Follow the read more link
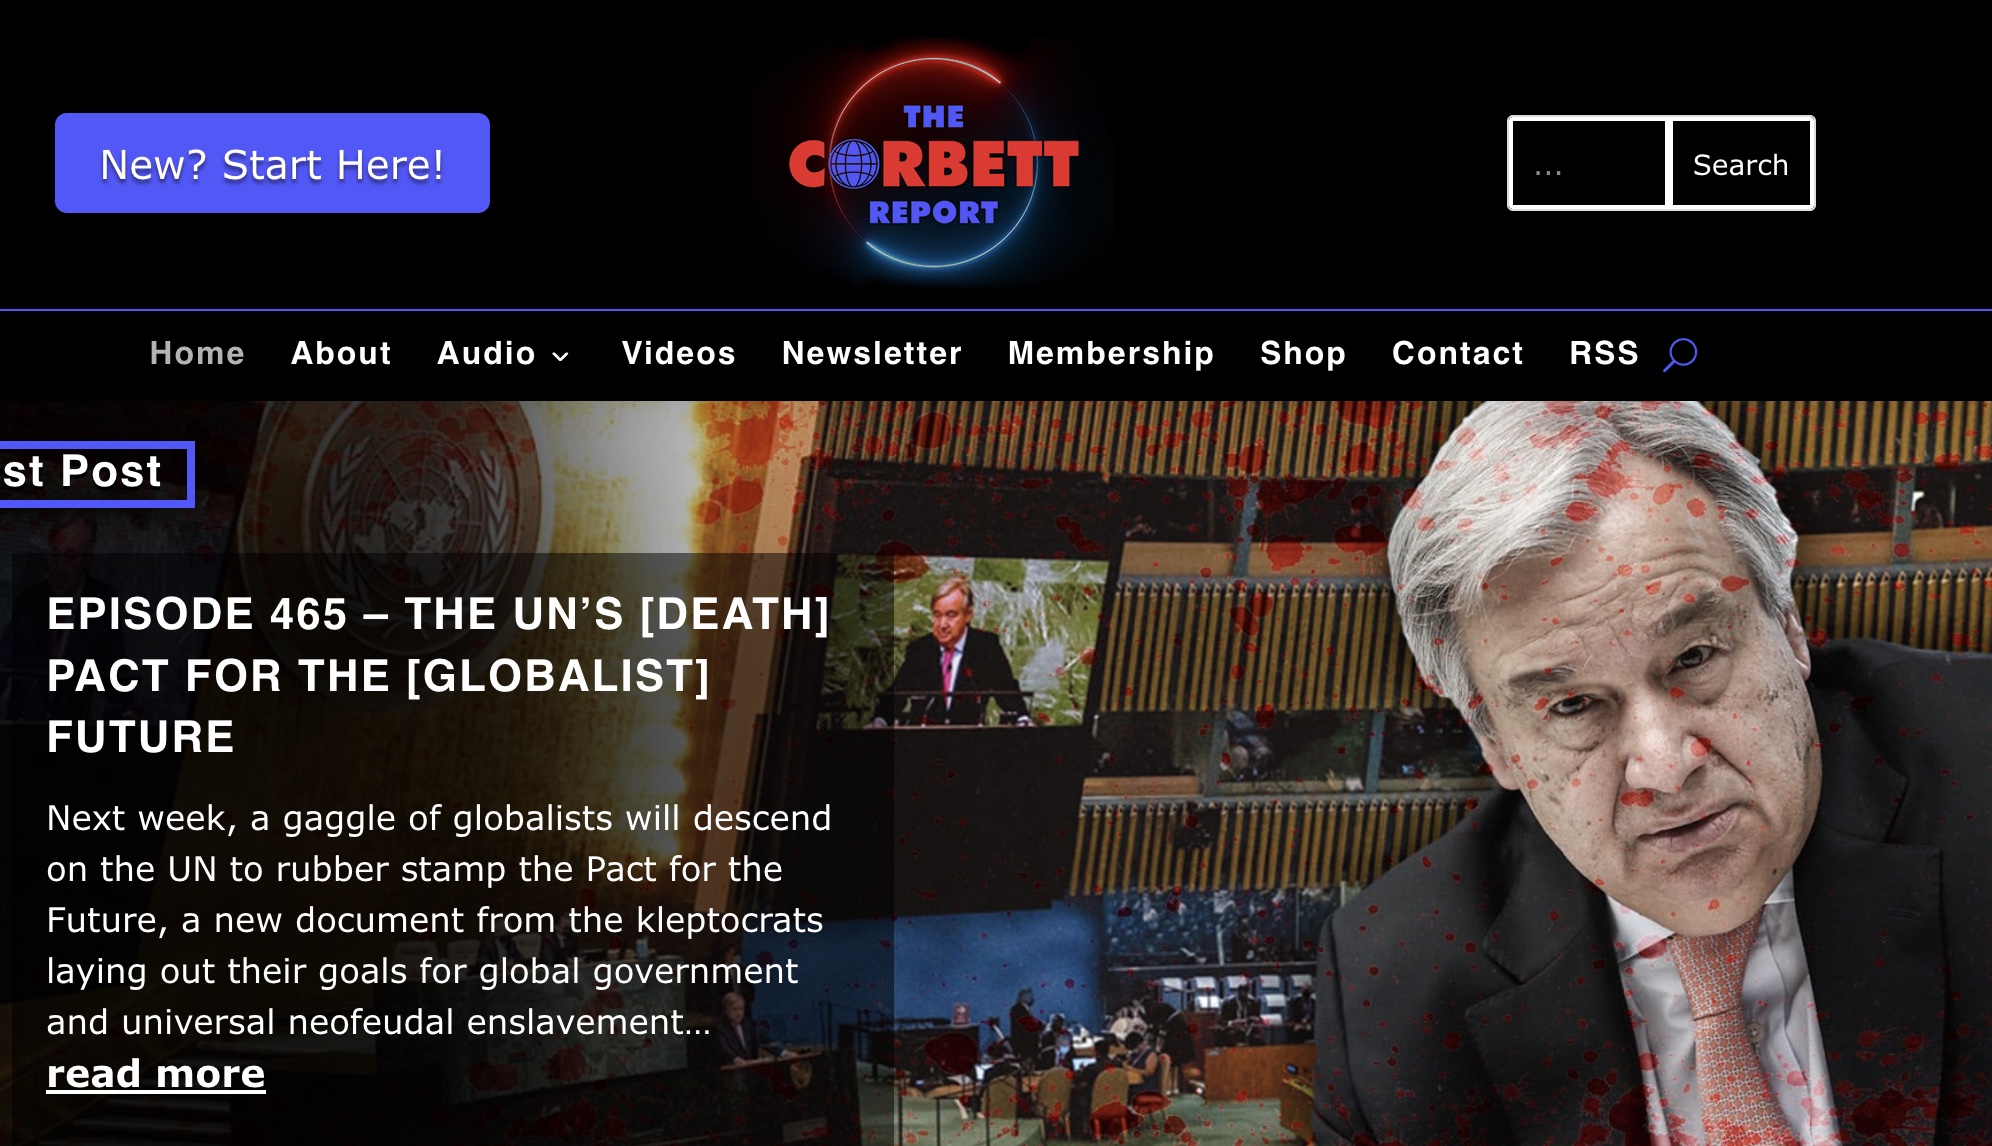The height and width of the screenshot is (1146, 1992). (x=156, y=1074)
